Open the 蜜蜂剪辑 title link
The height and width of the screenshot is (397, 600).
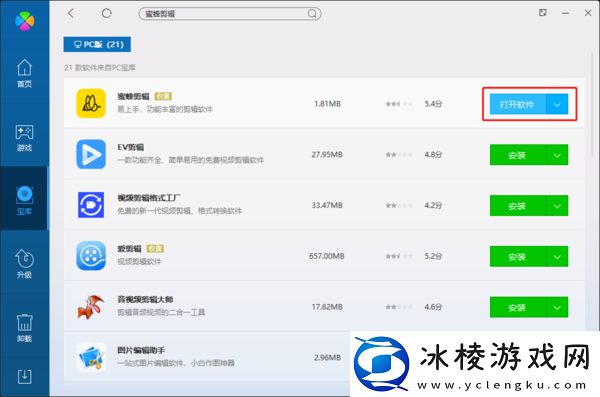pos(133,96)
